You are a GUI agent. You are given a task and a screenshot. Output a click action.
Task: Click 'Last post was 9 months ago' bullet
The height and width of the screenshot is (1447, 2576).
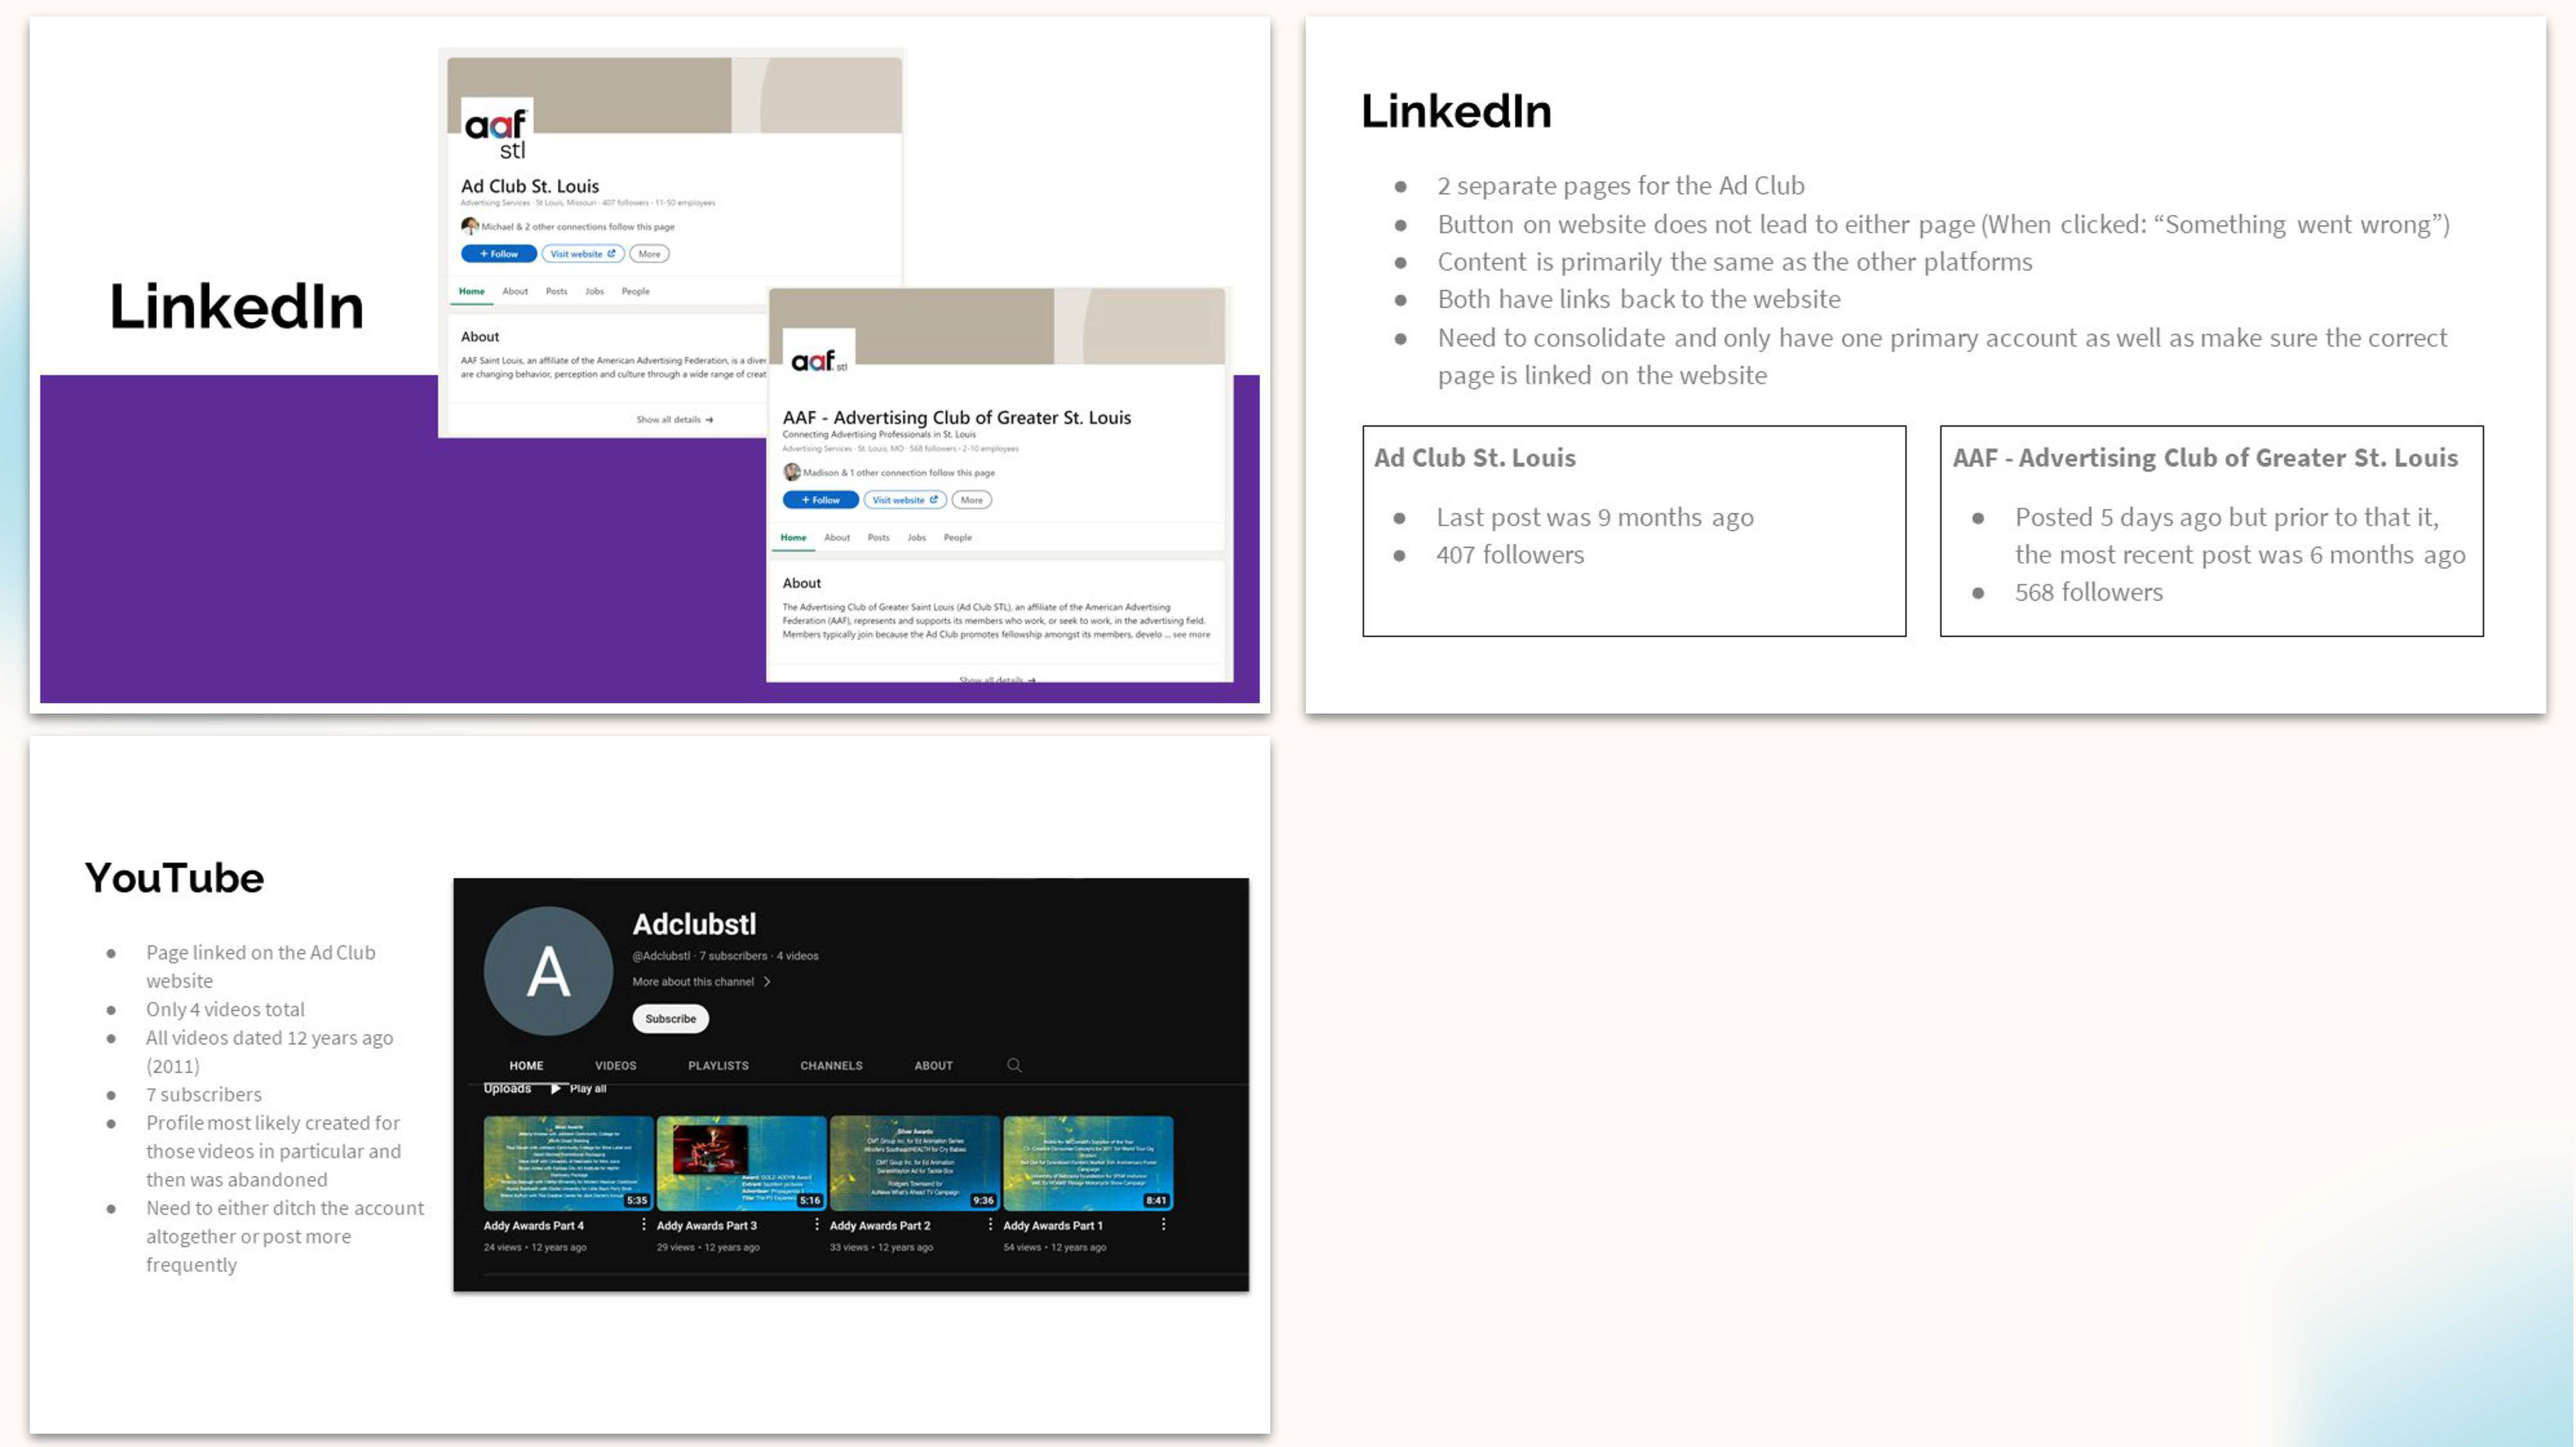(1595, 517)
